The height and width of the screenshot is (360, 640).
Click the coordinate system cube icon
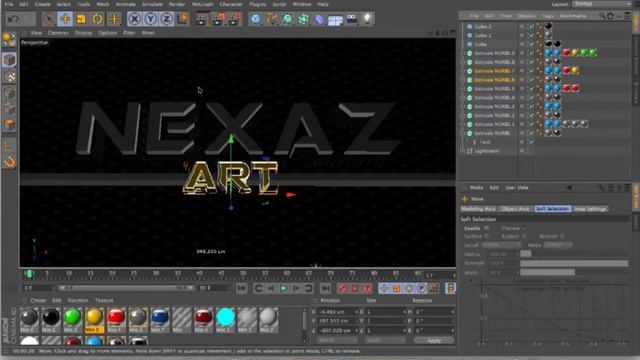pyautogui.click(x=183, y=19)
